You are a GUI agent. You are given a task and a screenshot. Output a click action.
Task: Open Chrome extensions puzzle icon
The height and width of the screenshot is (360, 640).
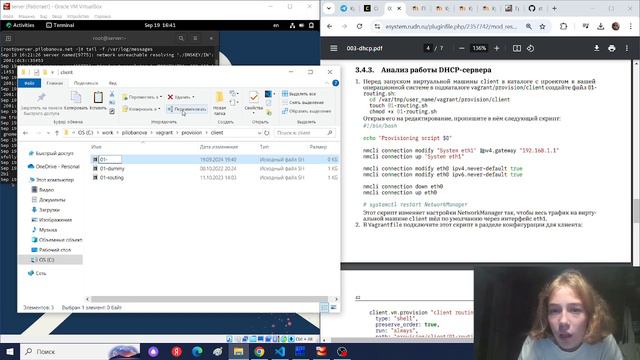point(563,26)
